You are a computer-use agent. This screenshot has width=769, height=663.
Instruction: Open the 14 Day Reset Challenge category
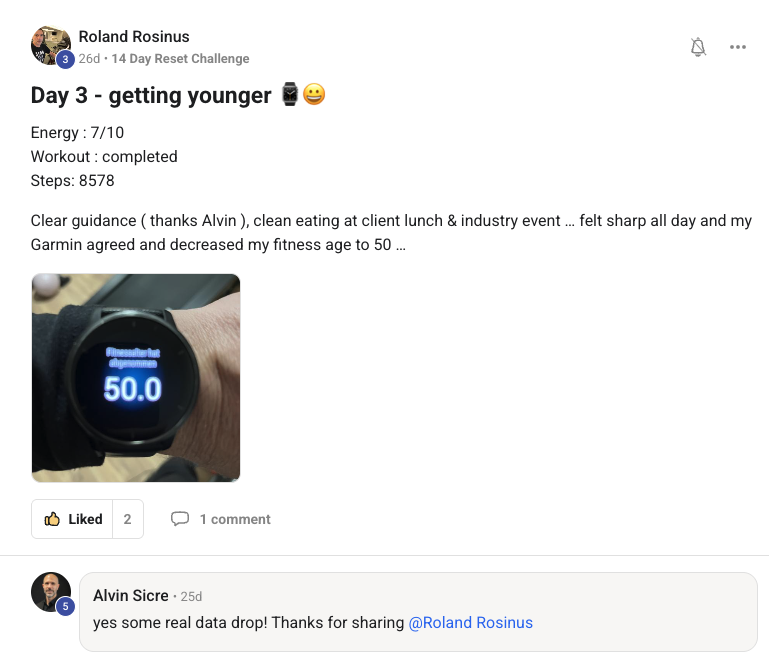(180, 59)
